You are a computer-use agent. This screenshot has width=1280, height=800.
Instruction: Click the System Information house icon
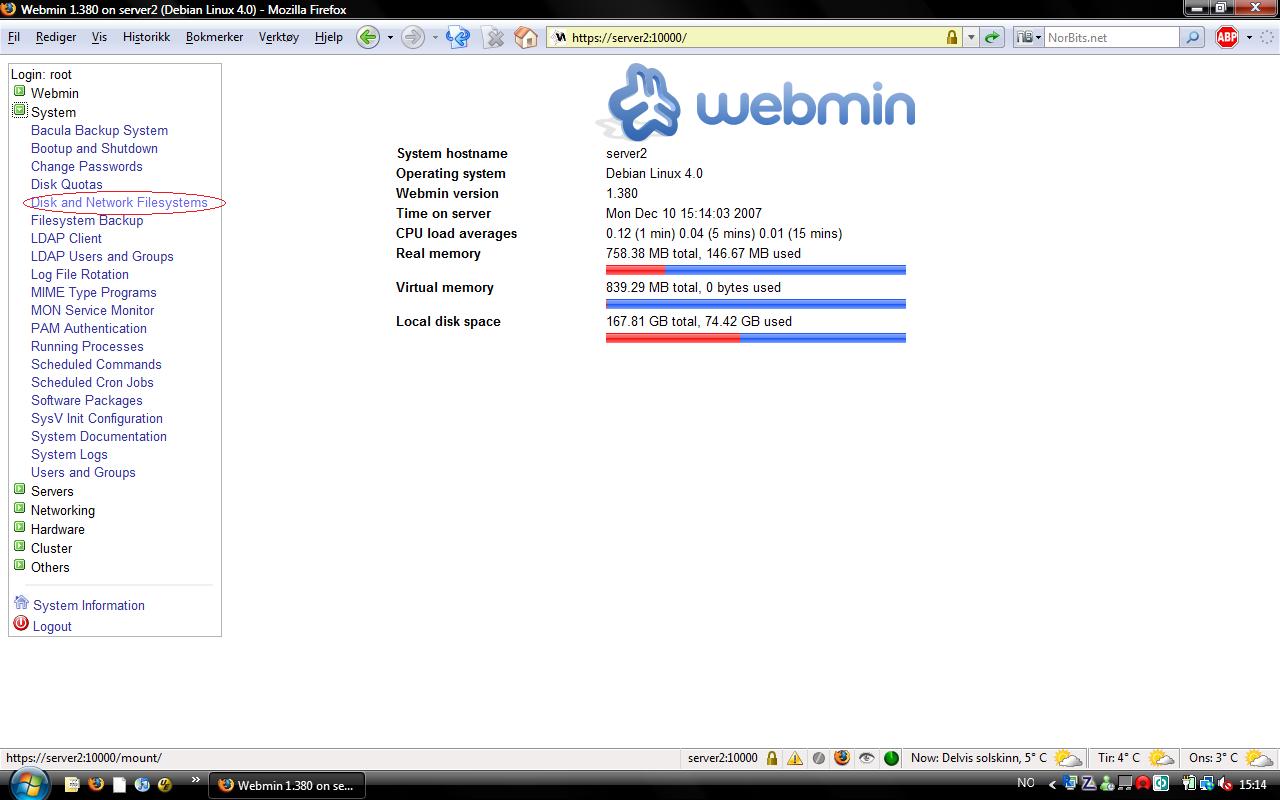click(21, 603)
